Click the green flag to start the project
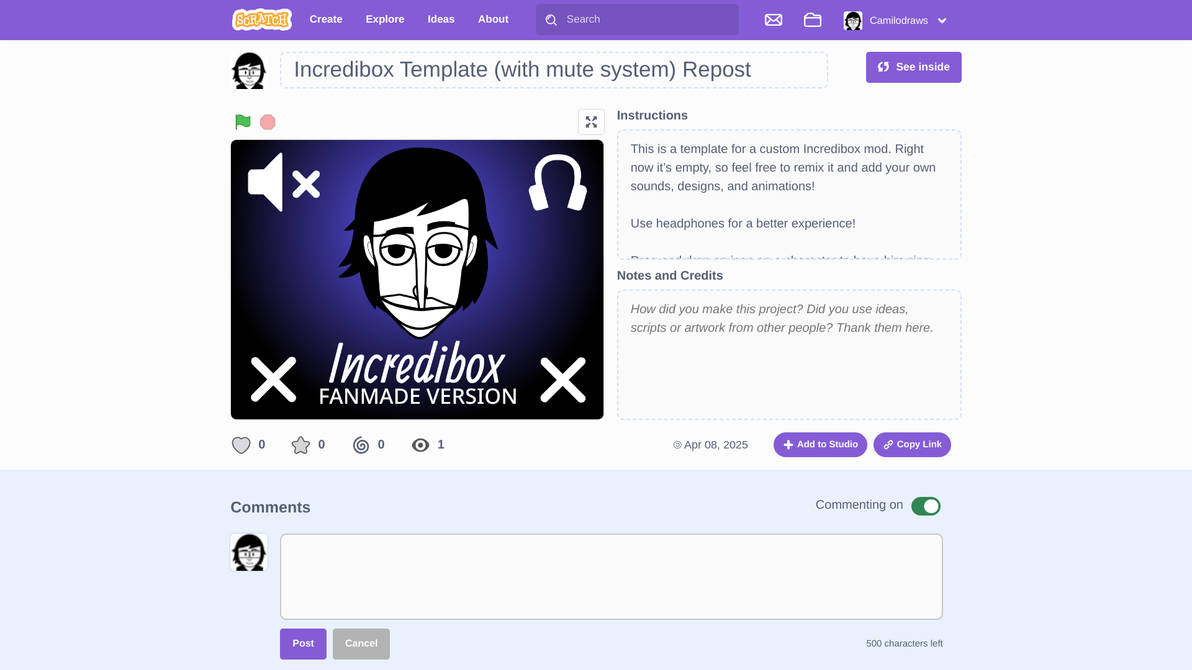1192x670 pixels. coord(240,121)
